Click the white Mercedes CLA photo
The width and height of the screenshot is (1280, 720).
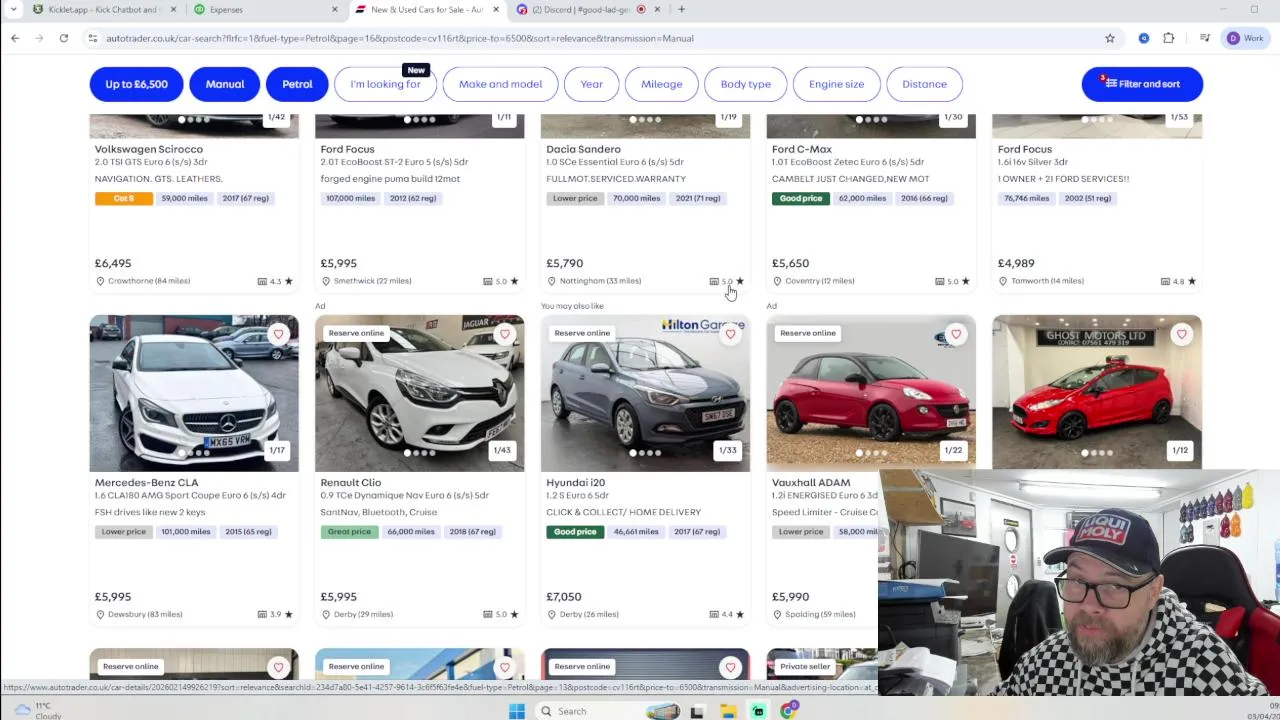pyautogui.click(x=194, y=393)
